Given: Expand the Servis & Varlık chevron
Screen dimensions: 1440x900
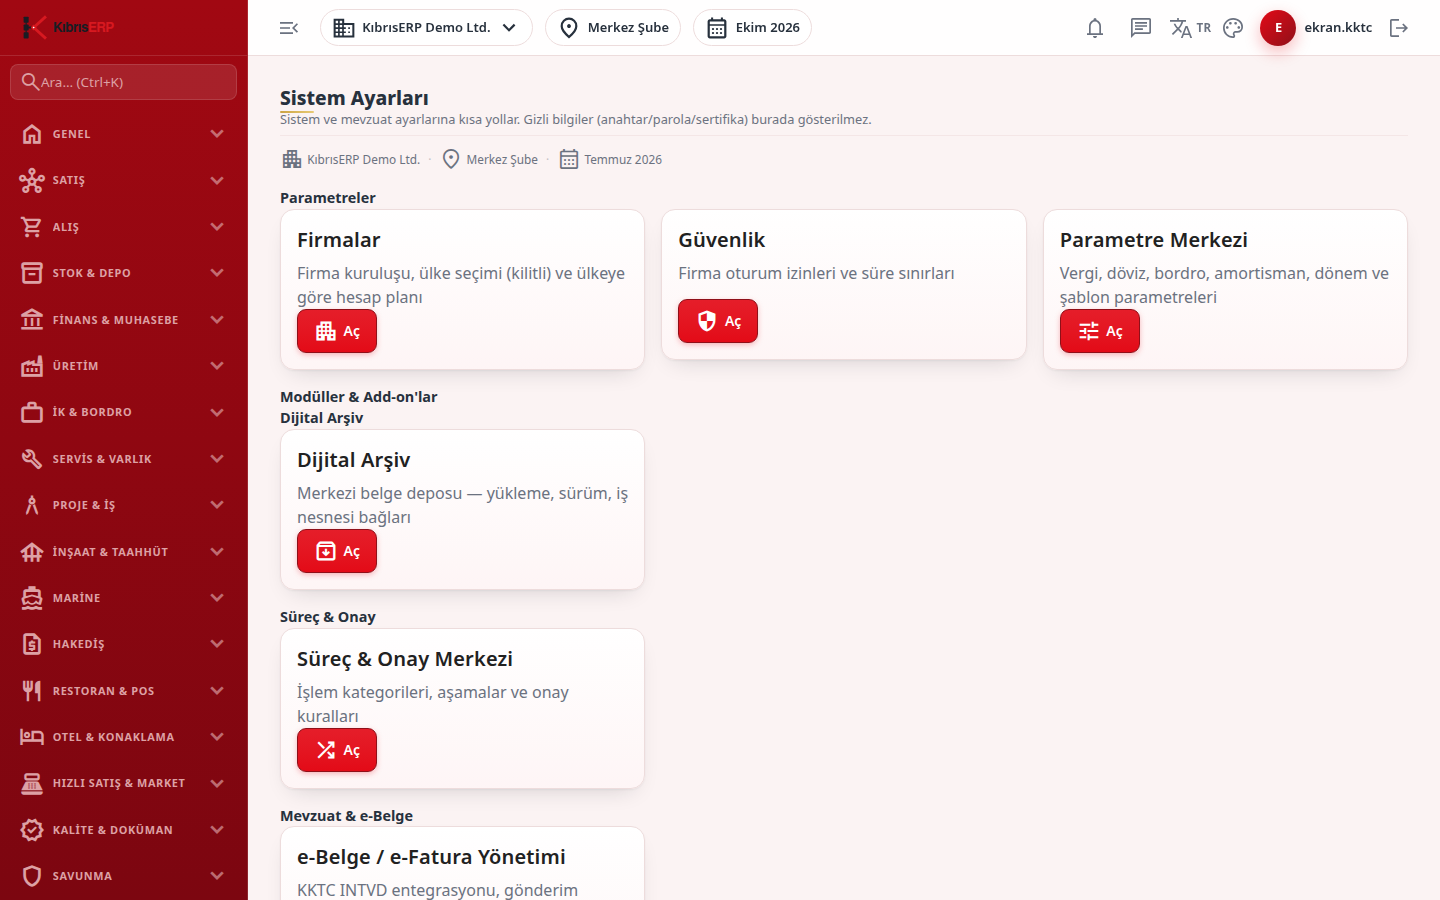Looking at the screenshot, I should tap(217, 459).
